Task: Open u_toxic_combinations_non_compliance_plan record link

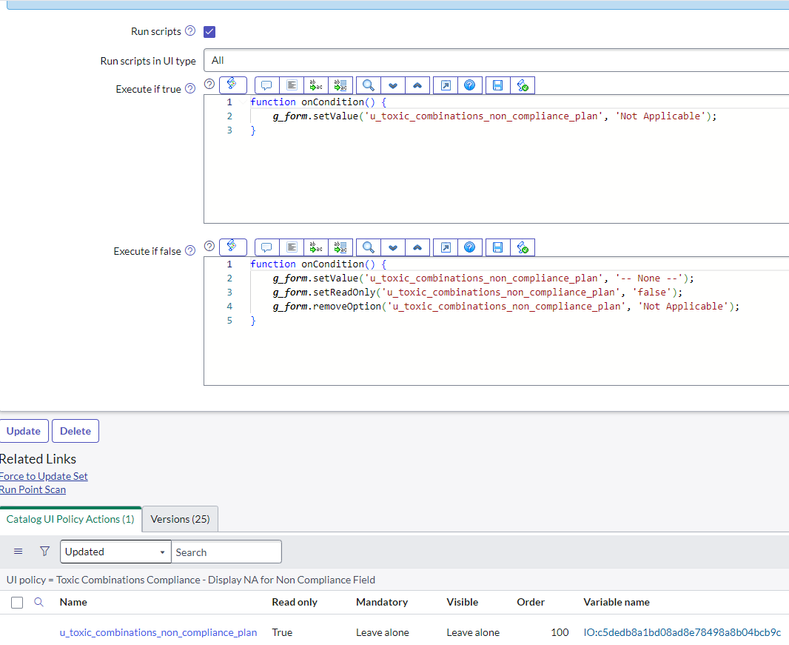Action: pyautogui.click(x=159, y=632)
